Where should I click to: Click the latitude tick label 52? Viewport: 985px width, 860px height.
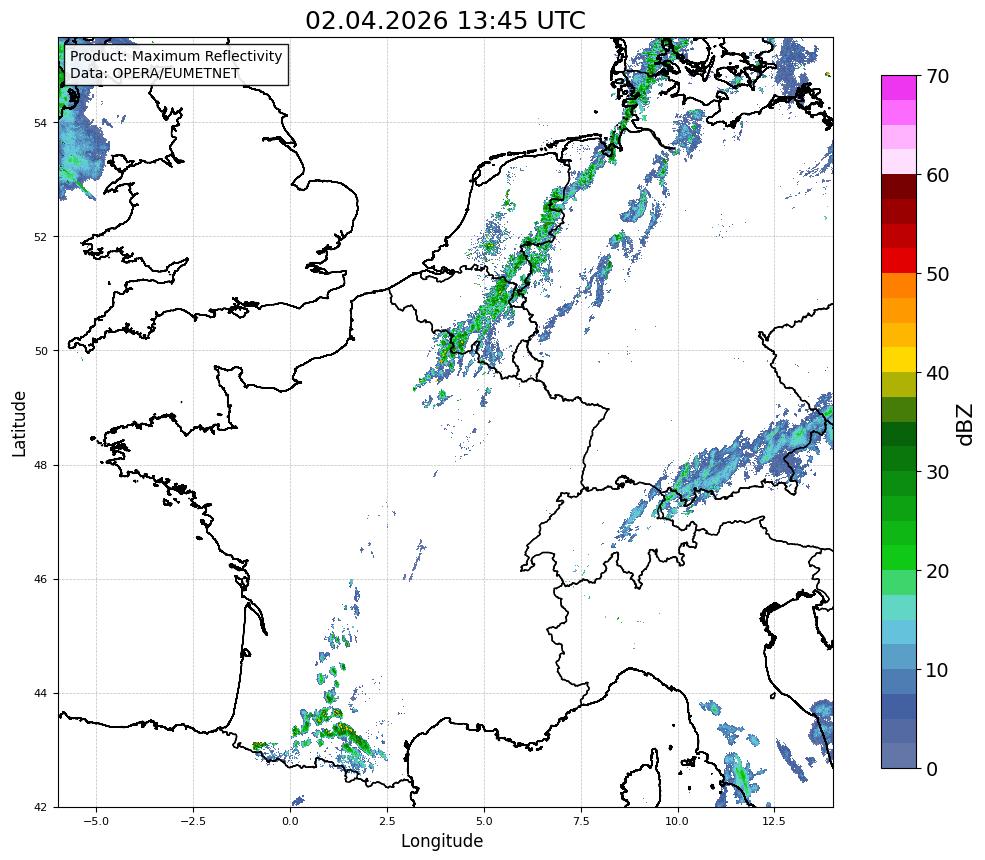[40, 237]
